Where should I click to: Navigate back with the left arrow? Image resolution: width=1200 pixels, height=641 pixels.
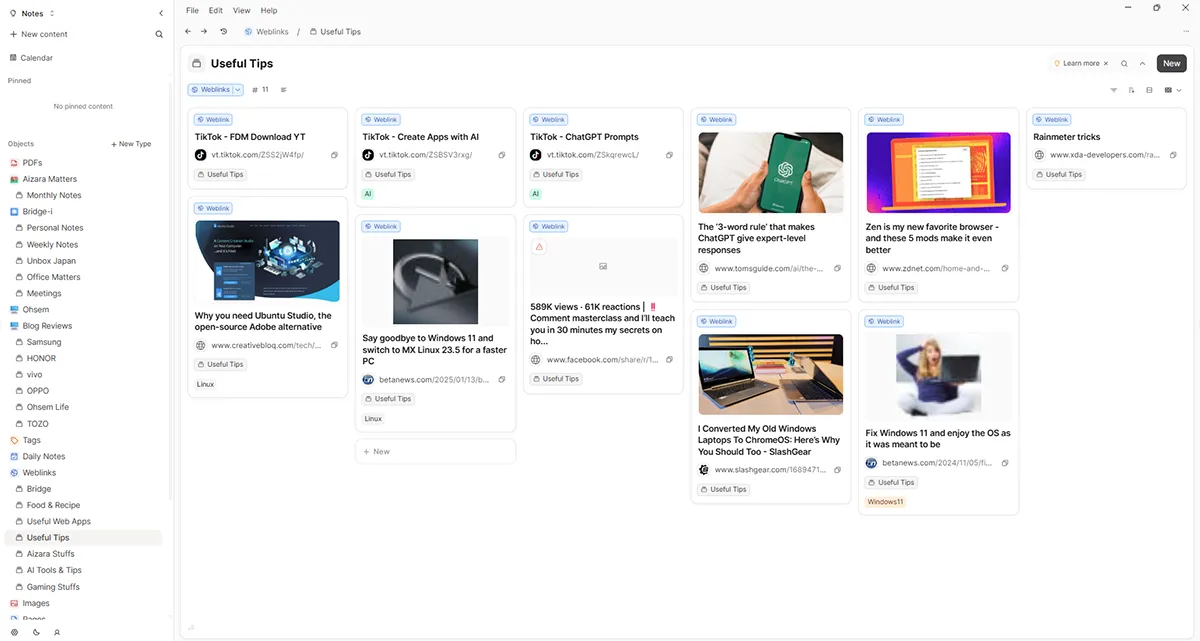click(188, 32)
